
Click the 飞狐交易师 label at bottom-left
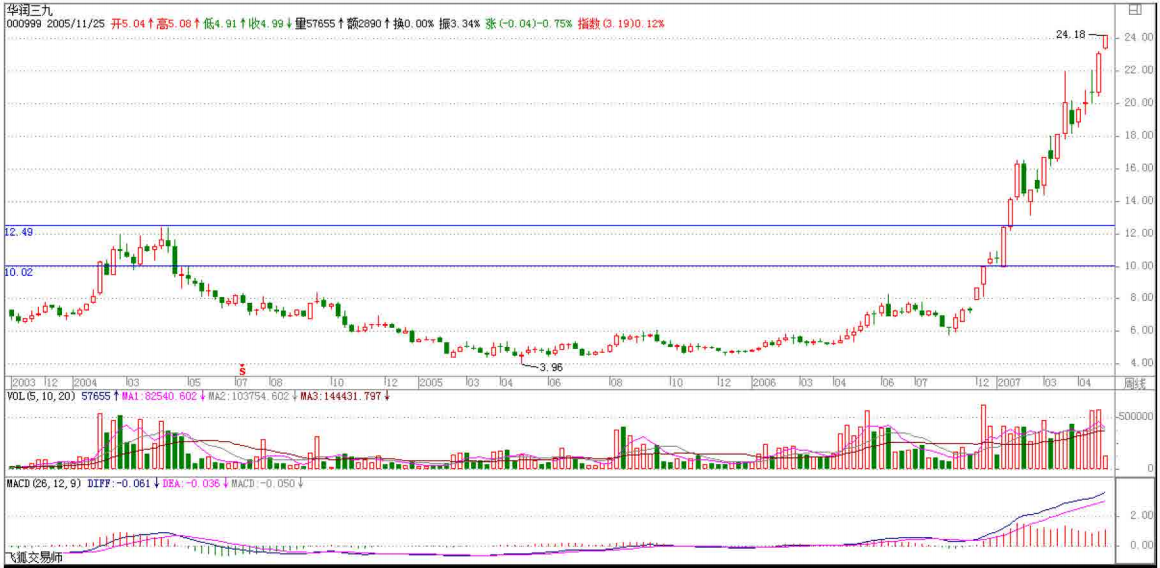34,558
